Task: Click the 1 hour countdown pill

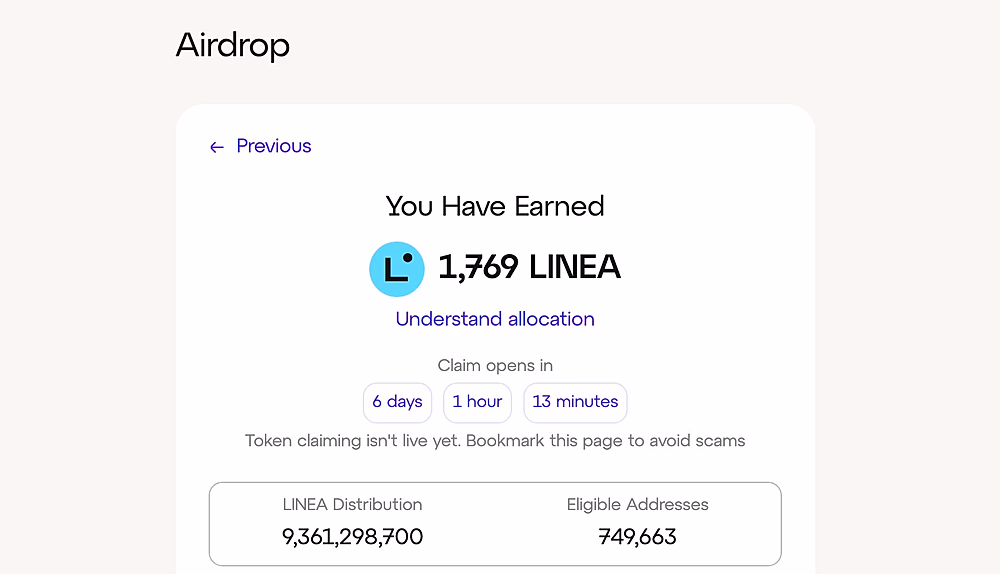Action: pyautogui.click(x=478, y=402)
